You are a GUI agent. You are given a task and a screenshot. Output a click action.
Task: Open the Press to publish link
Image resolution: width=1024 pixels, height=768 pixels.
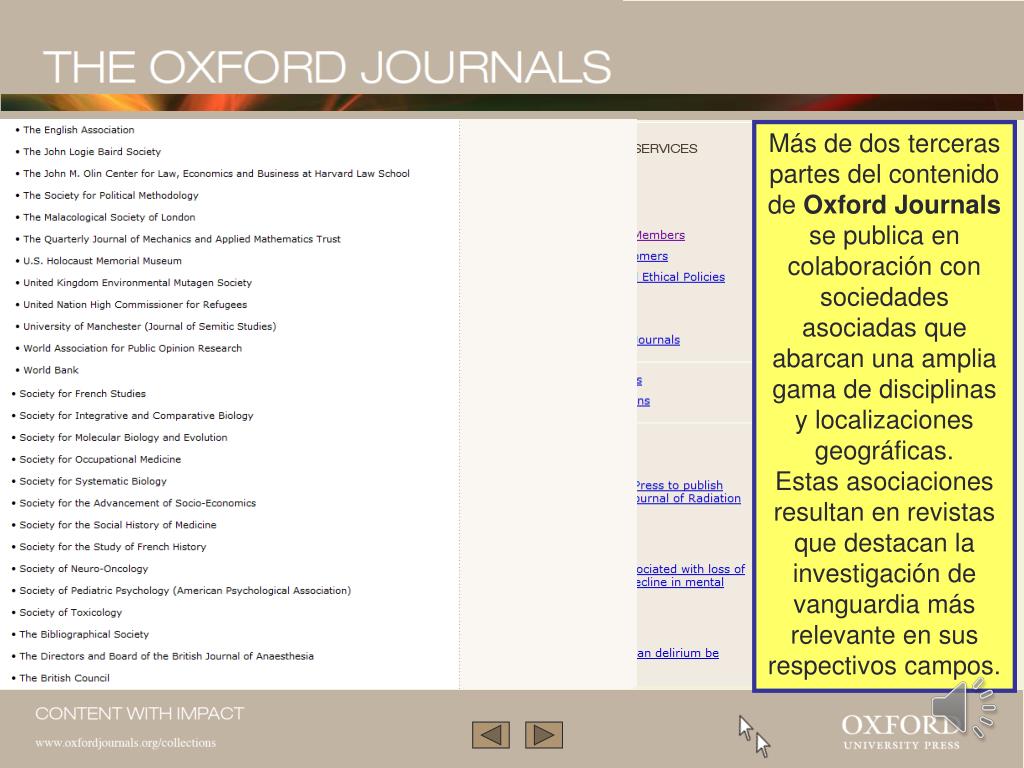point(680,485)
